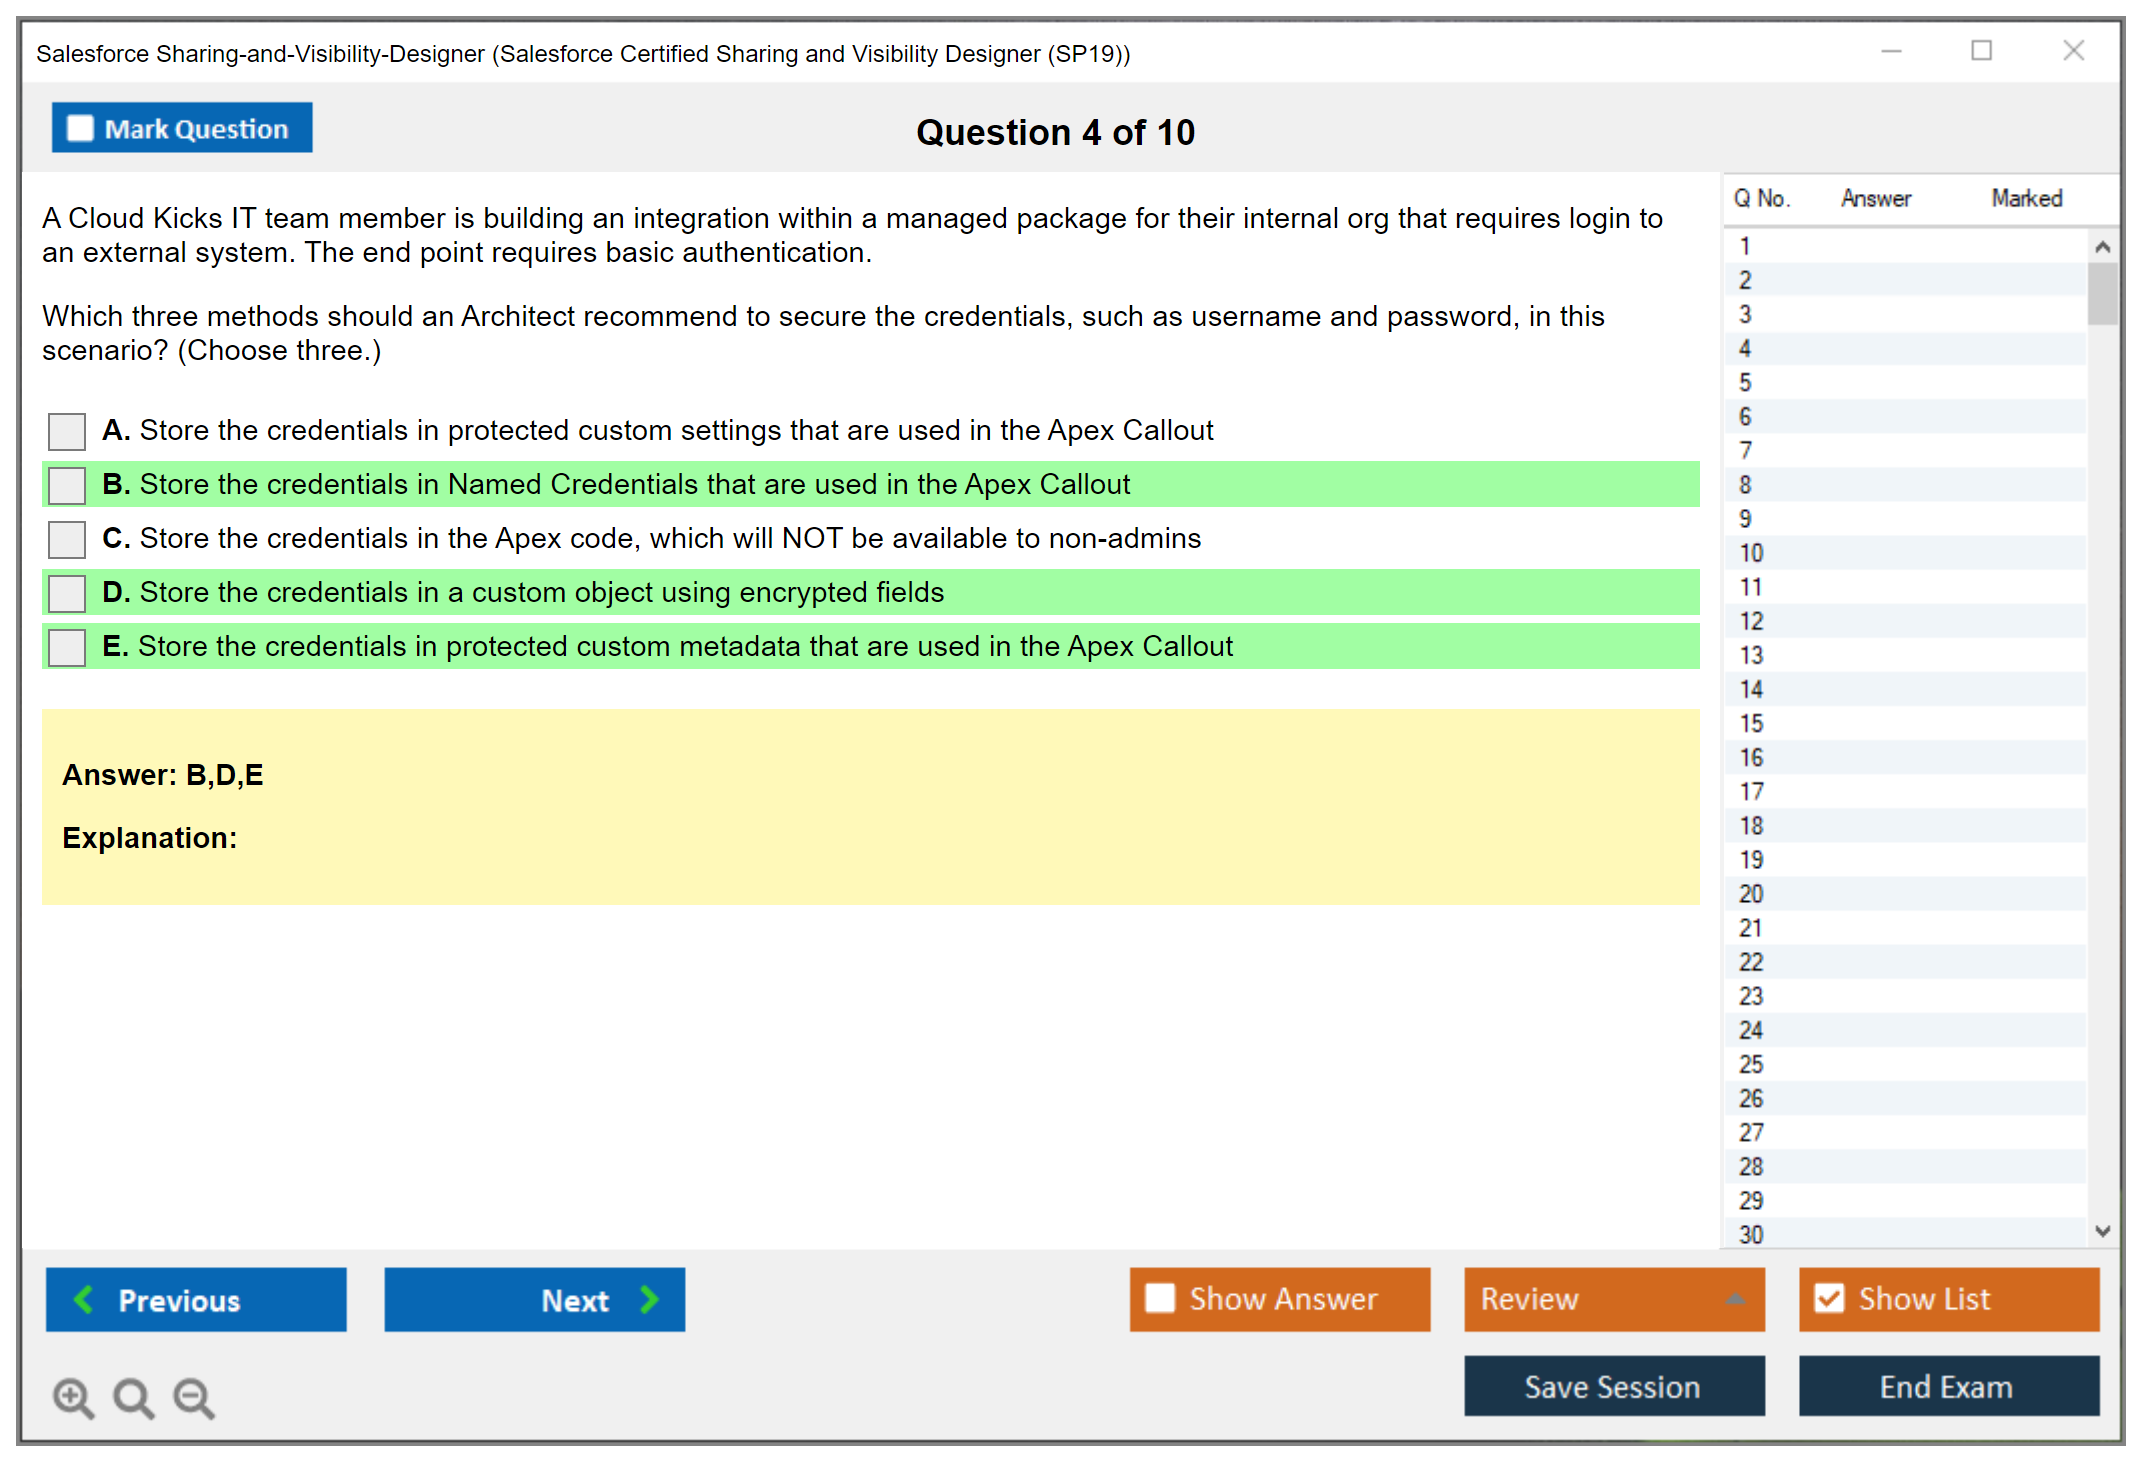The width and height of the screenshot is (2150, 1470).
Task: Jump to question 12 in list
Action: [1751, 622]
